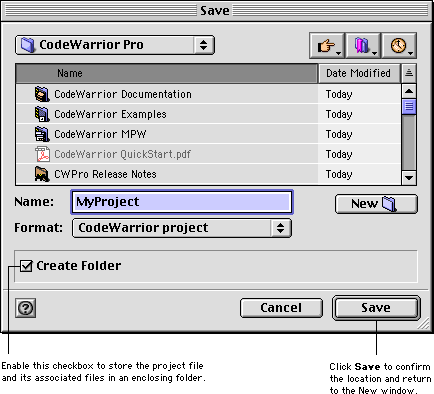Click folder icon in CodeWarrior Pro popup
The image size is (434, 394).
tap(28, 45)
